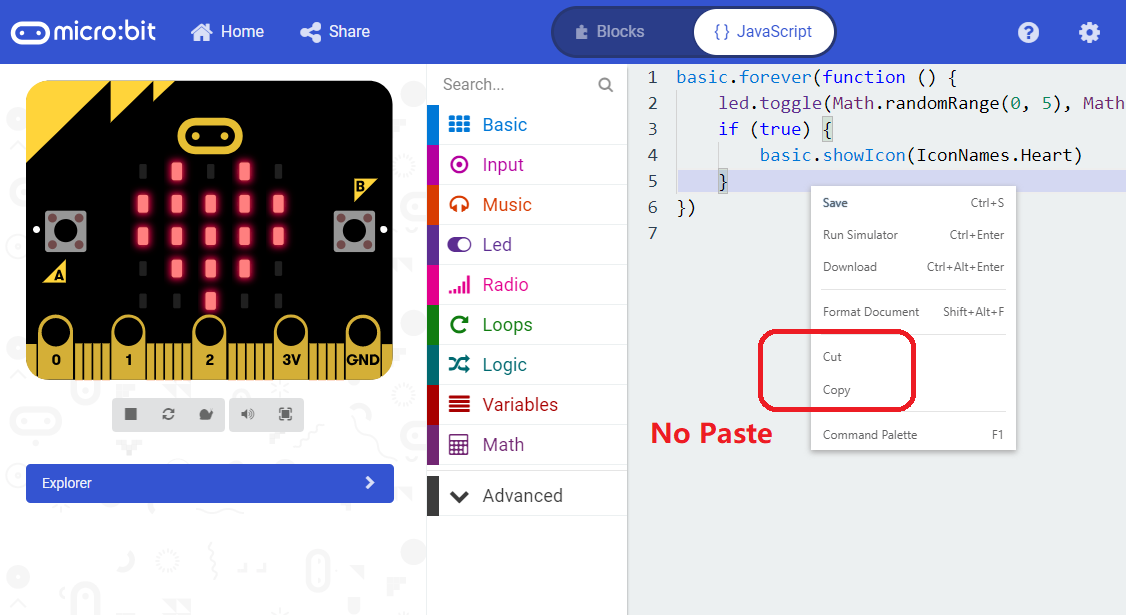Switch the editor back to Blocks
The height and width of the screenshot is (615, 1126).
[x=622, y=31]
